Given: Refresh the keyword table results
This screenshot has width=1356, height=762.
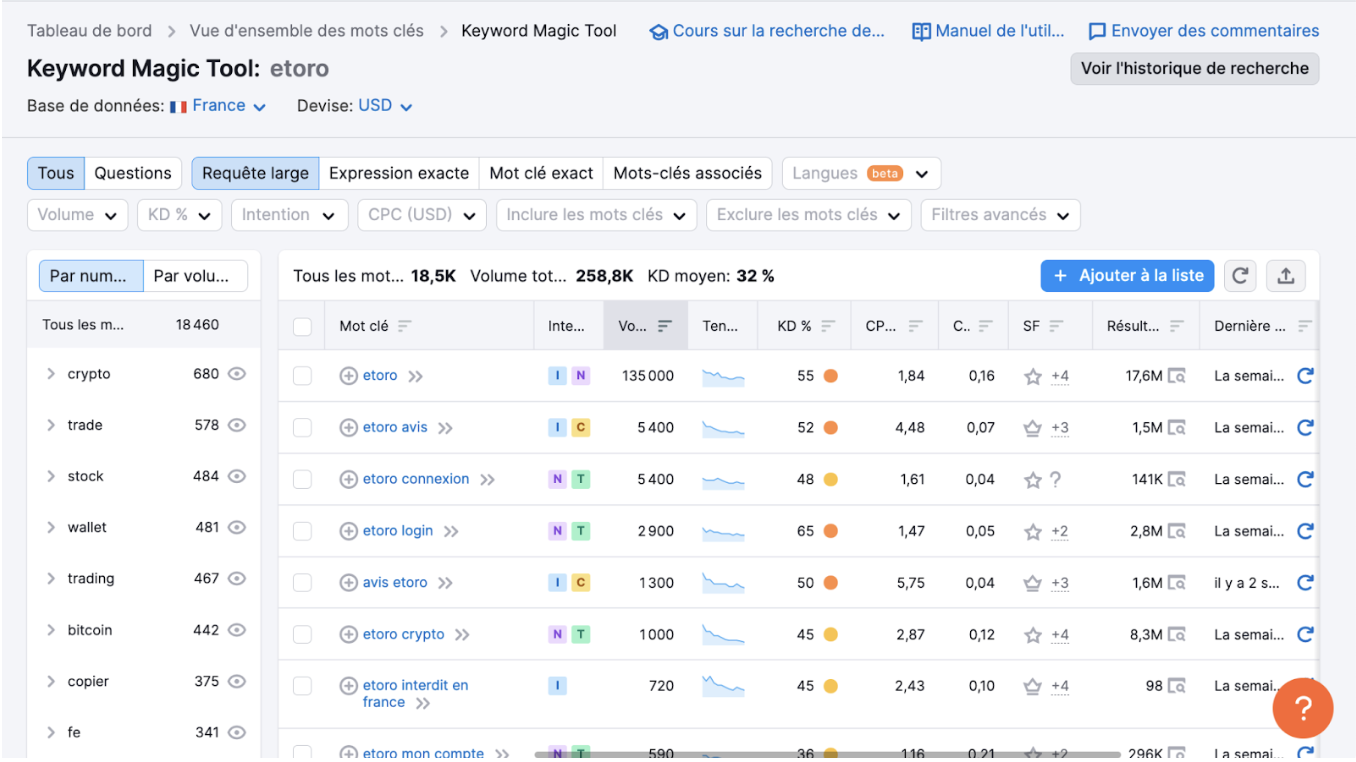Looking at the screenshot, I should pyautogui.click(x=1240, y=276).
